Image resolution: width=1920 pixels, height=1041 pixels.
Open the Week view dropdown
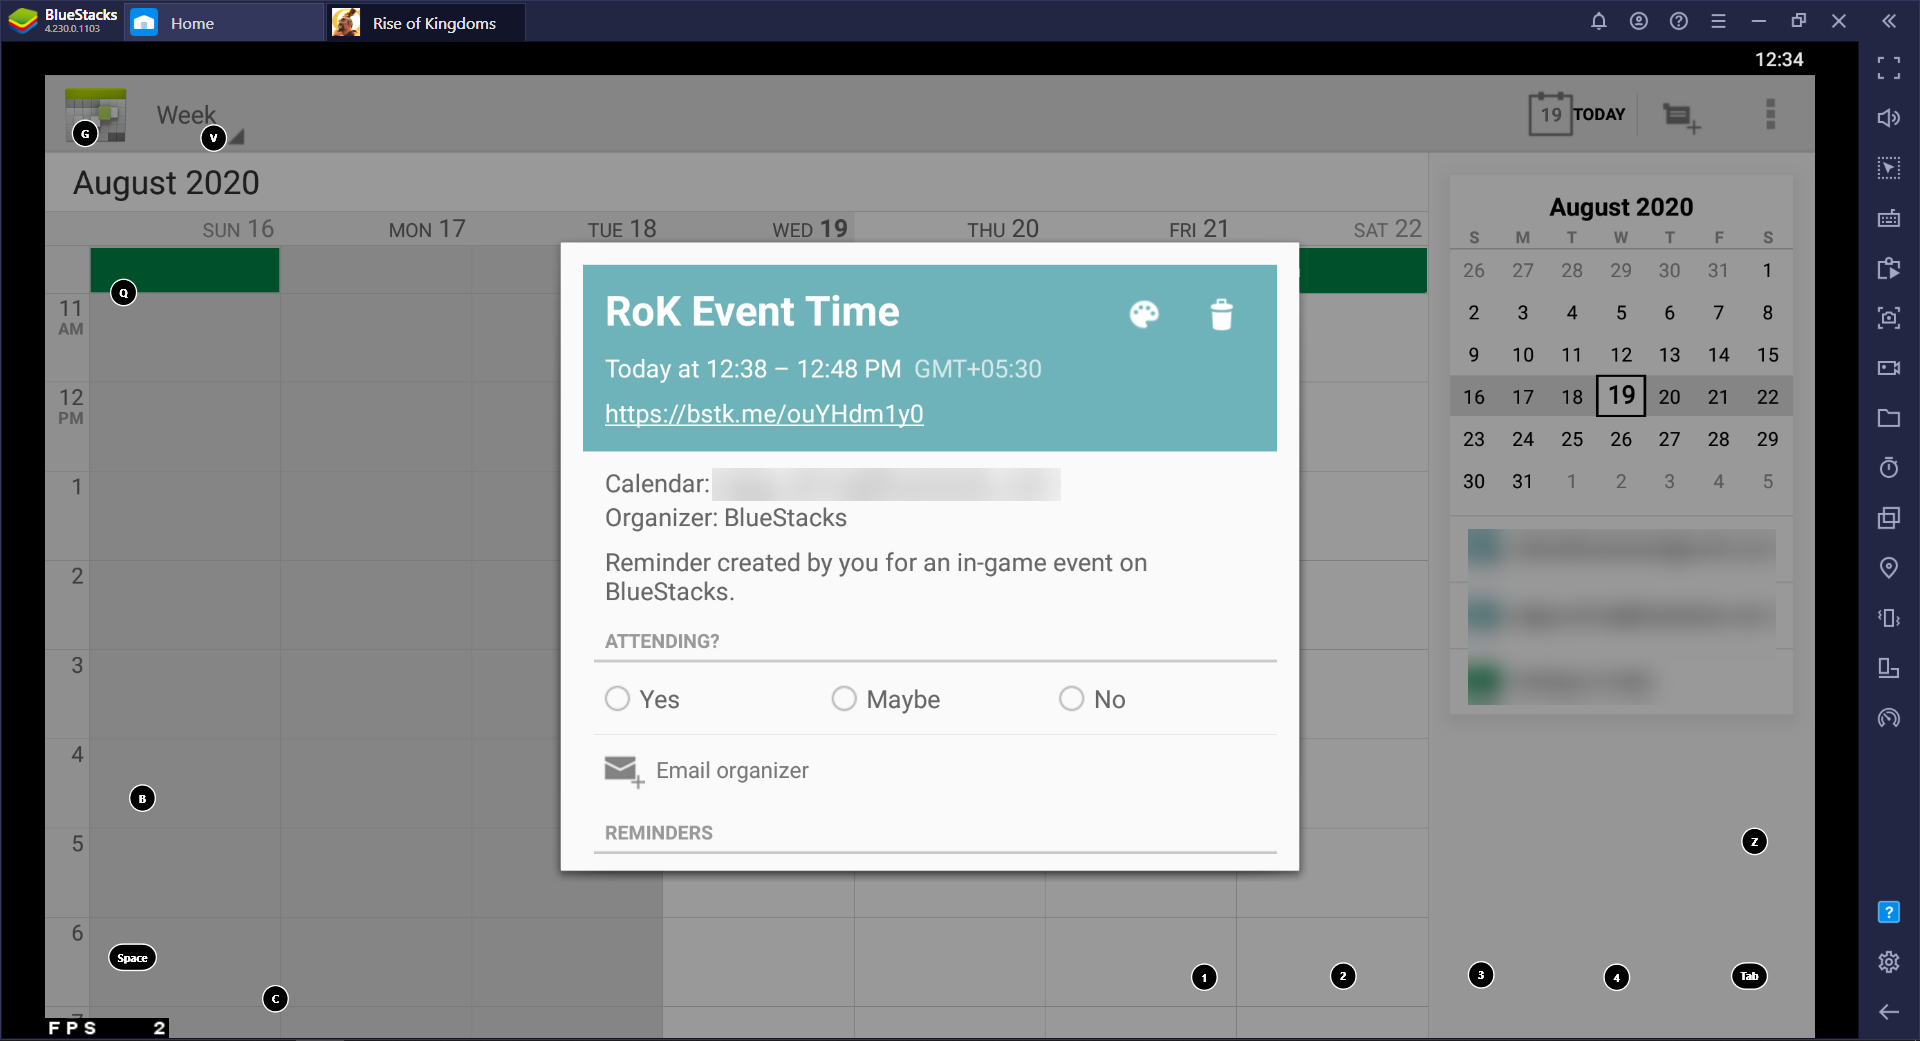(199, 120)
